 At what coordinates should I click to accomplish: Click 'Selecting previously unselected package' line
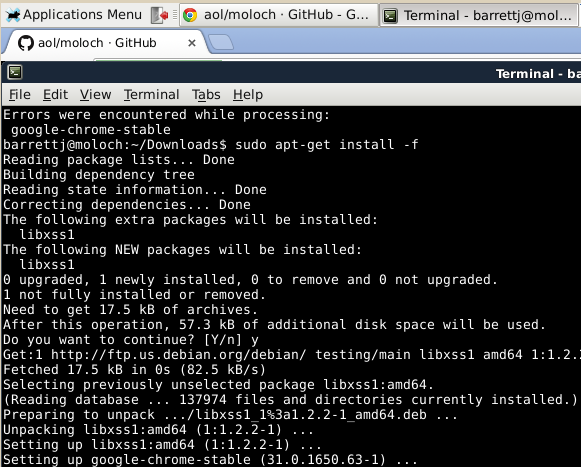pyautogui.click(x=218, y=385)
